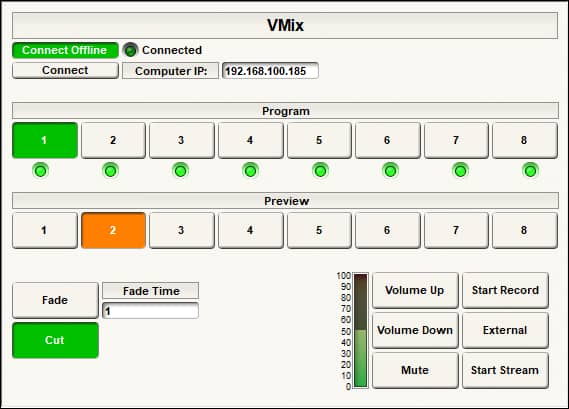Set Preview to input 3
This screenshot has height=409, width=569.
pos(181,230)
